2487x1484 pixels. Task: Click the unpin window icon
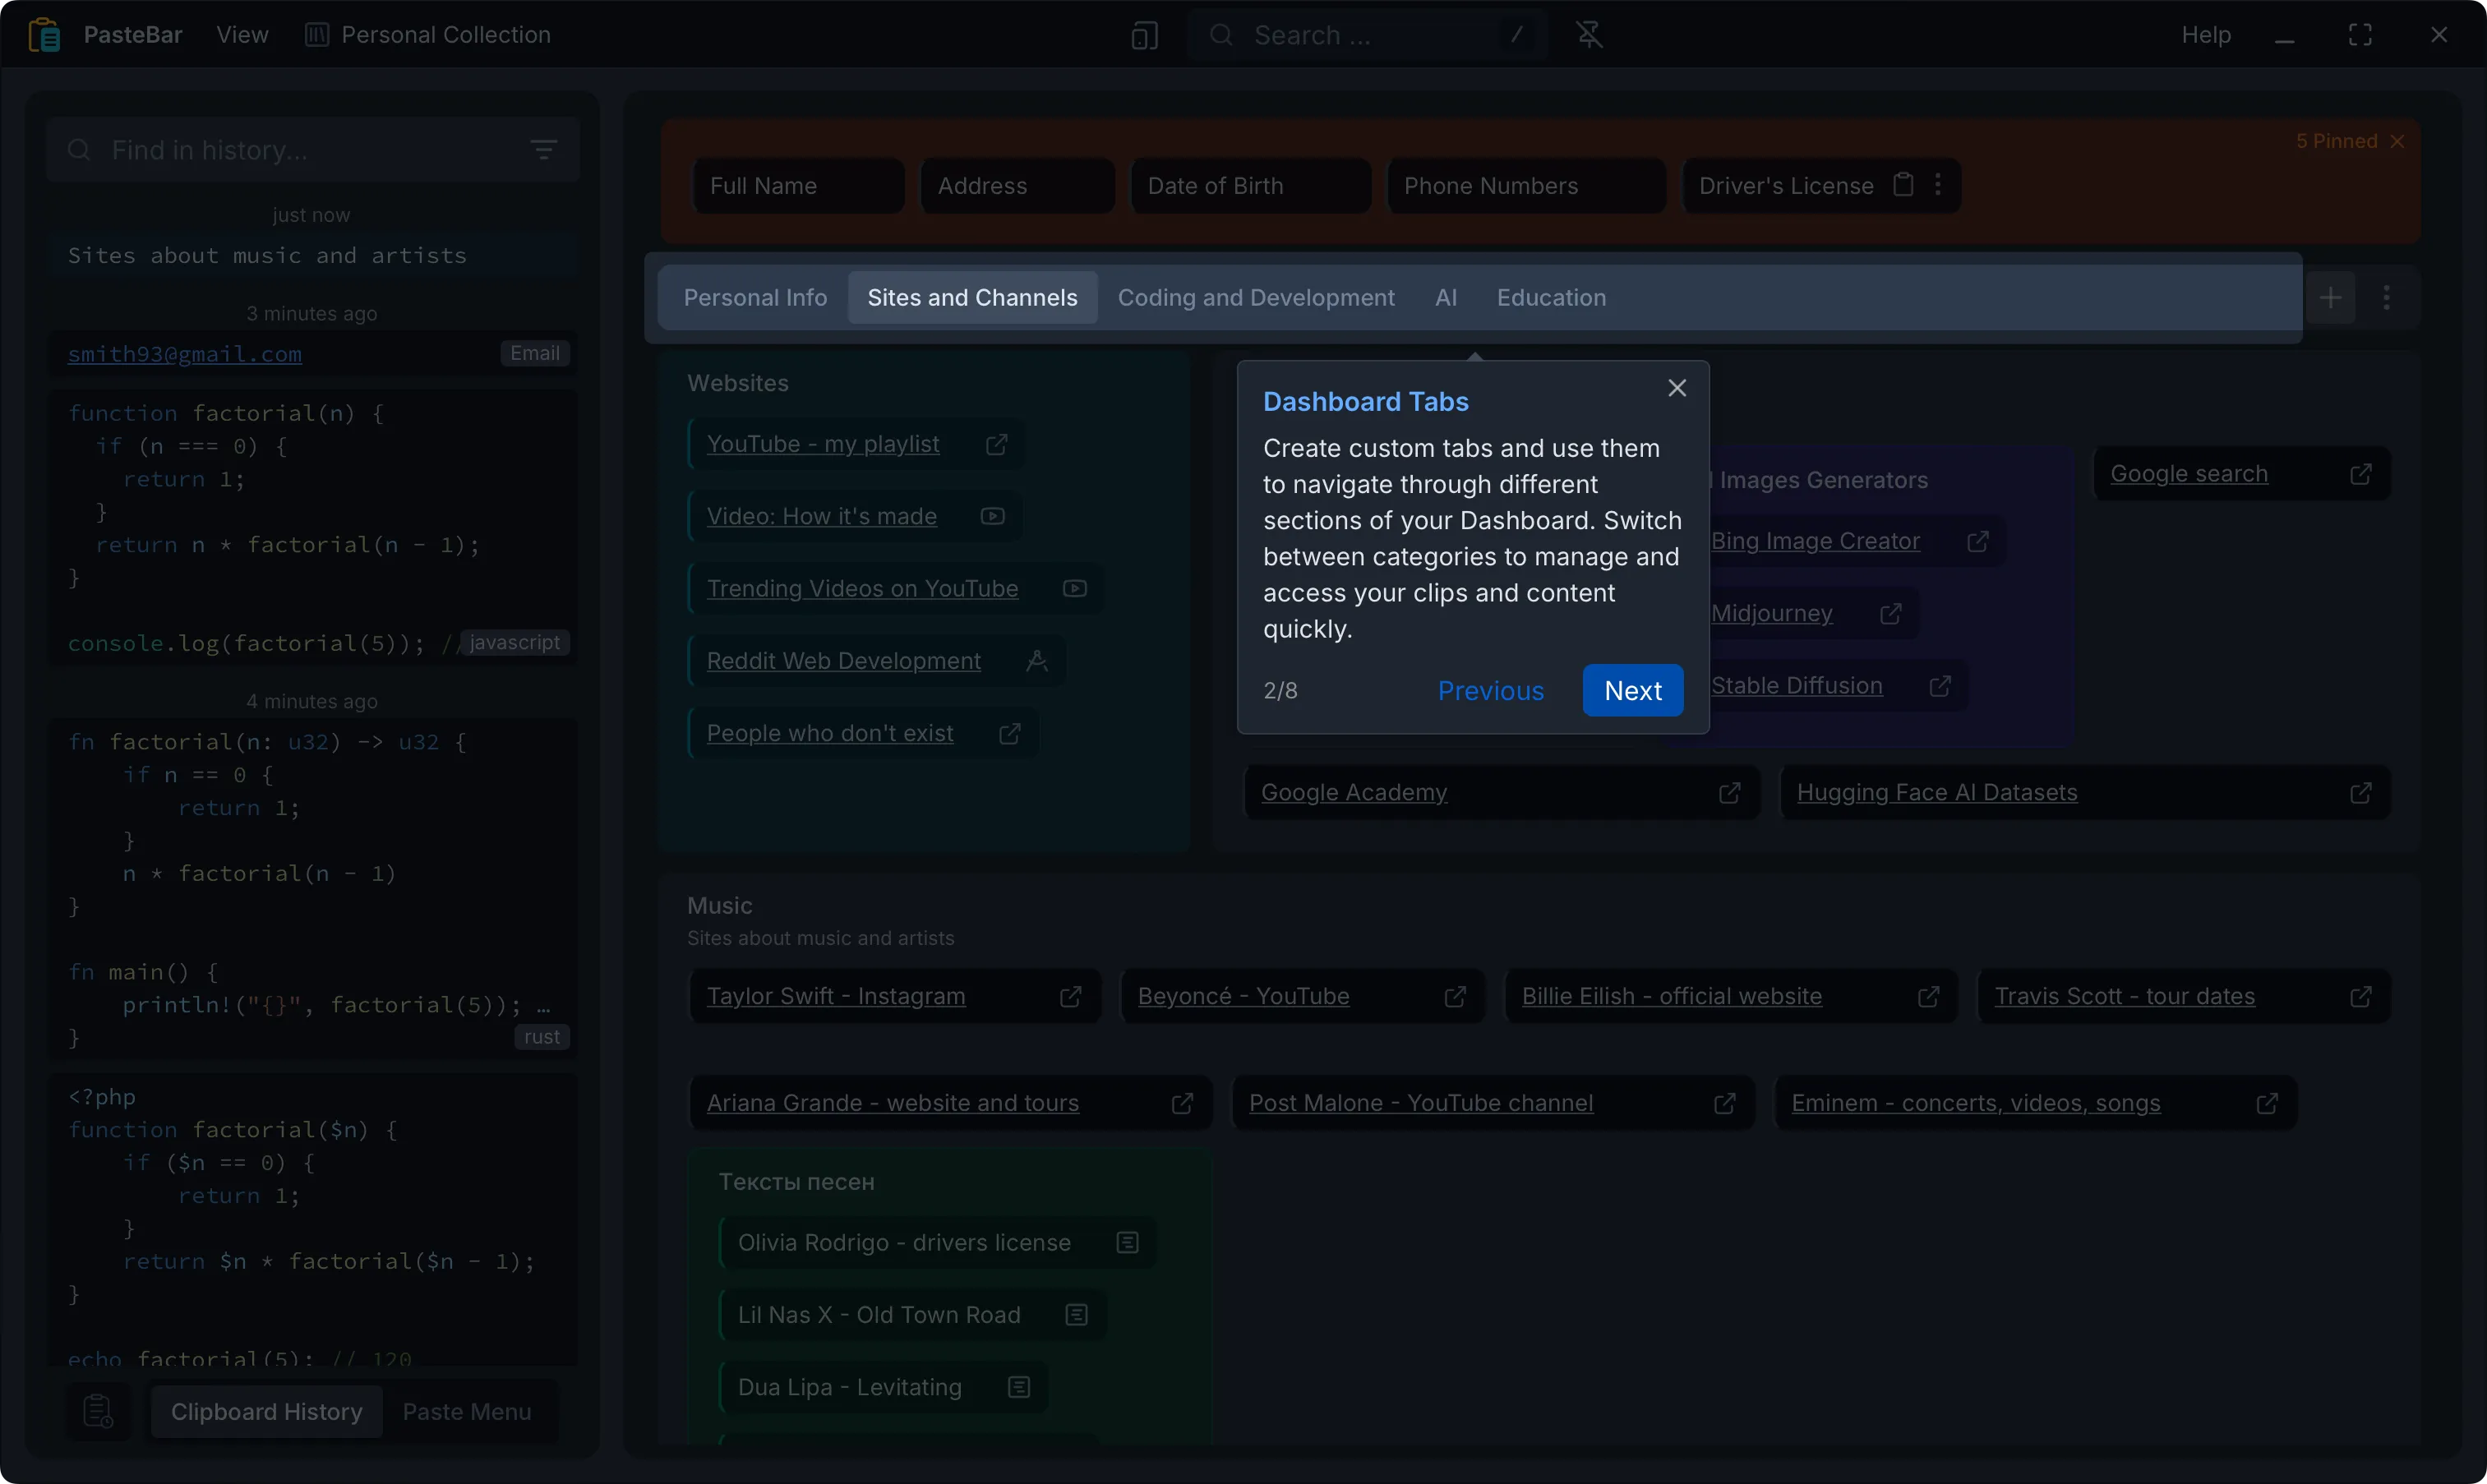click(1589, 35)
